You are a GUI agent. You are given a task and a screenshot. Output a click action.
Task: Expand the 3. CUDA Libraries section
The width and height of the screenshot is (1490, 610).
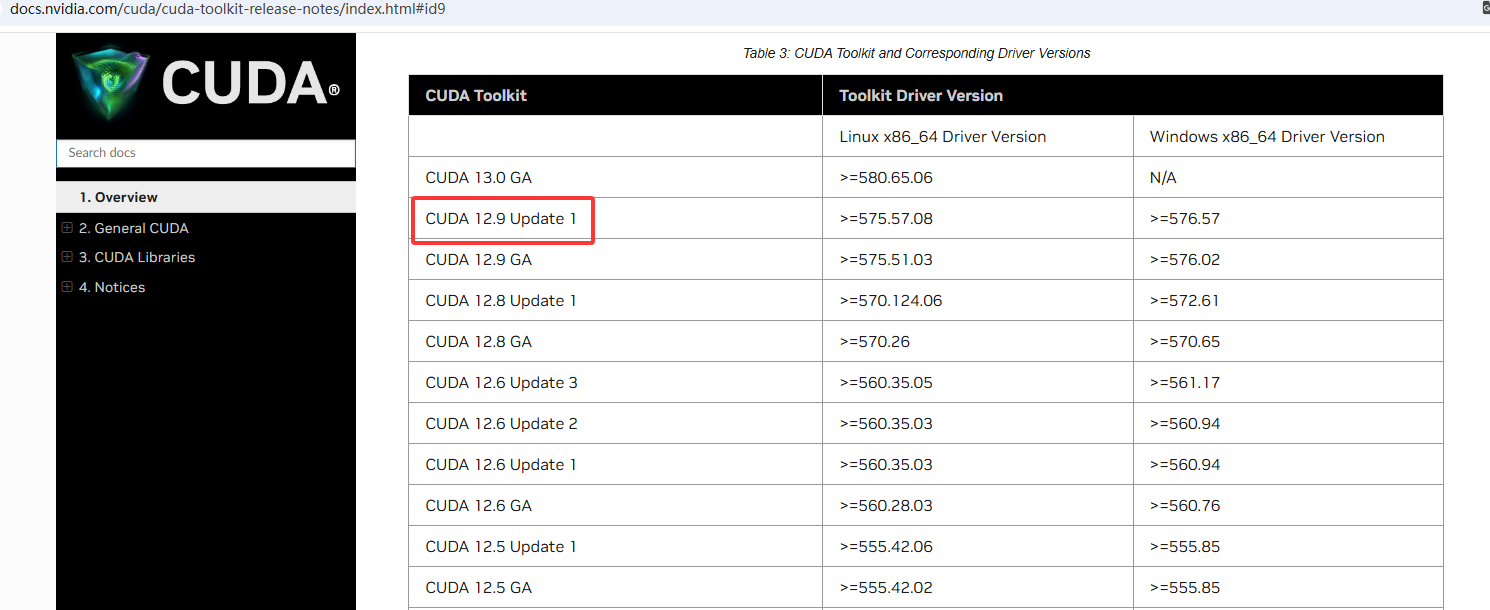(67, 257)
